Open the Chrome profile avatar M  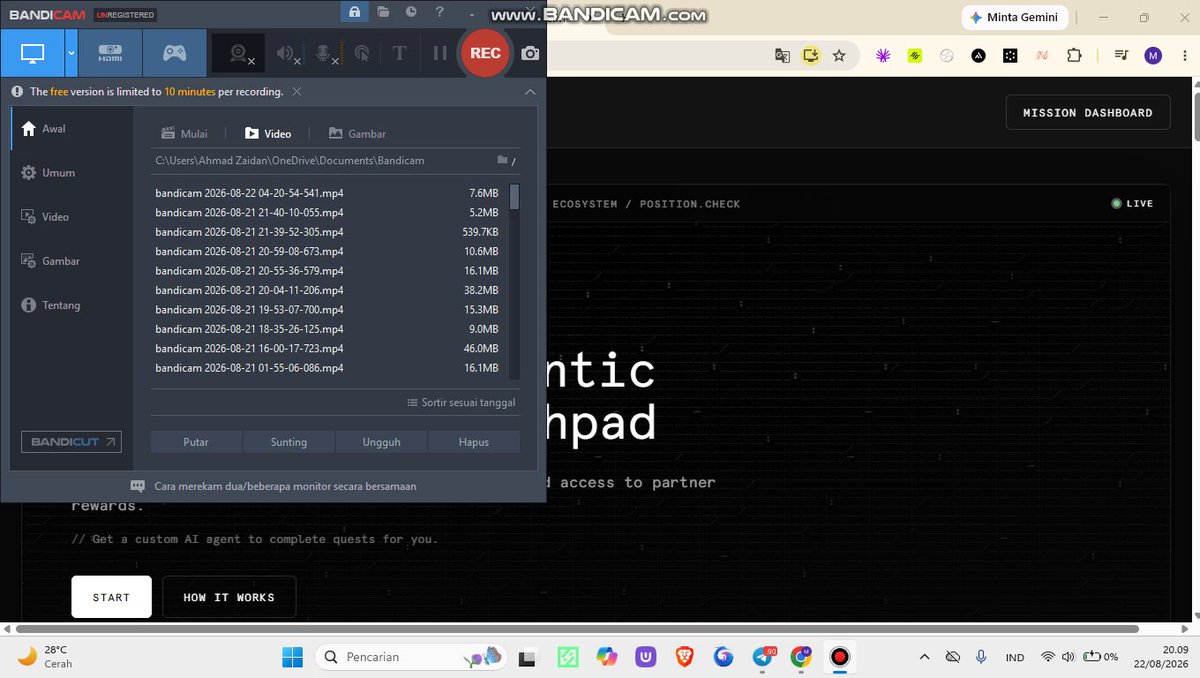[x=1153, y=56]
